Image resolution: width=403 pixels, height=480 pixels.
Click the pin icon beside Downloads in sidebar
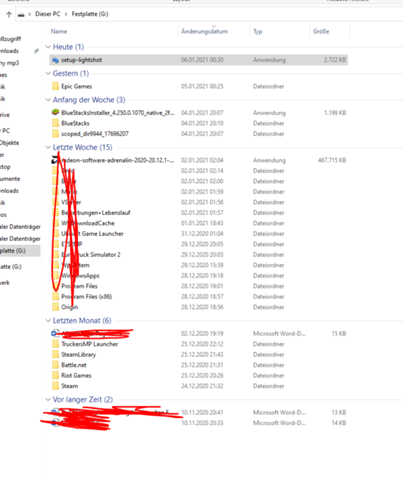pos(36,51)
